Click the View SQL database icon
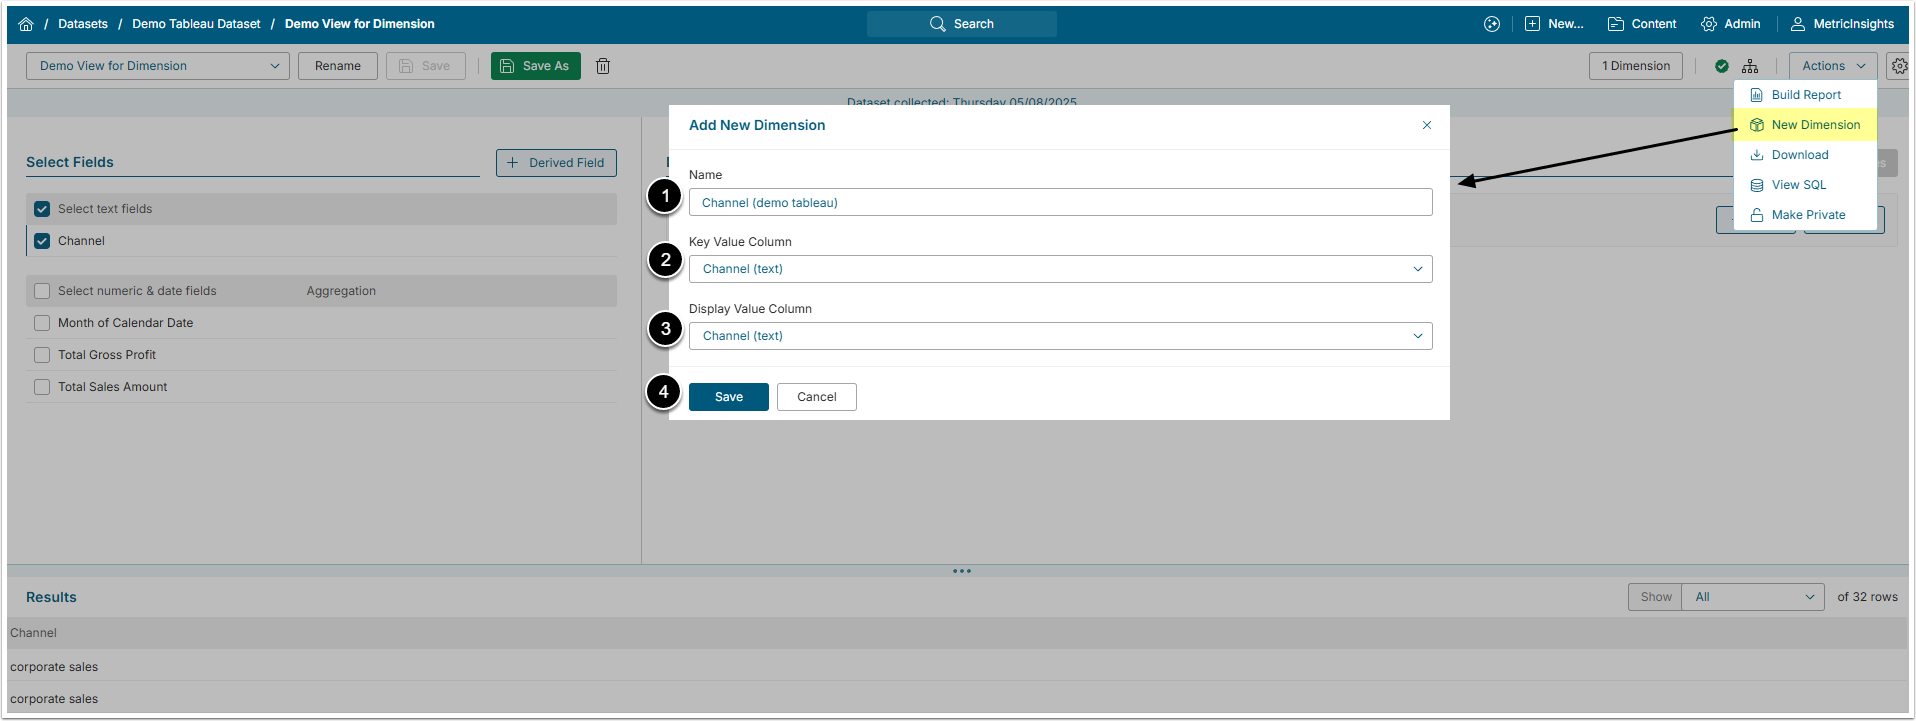 point(1757,185)
